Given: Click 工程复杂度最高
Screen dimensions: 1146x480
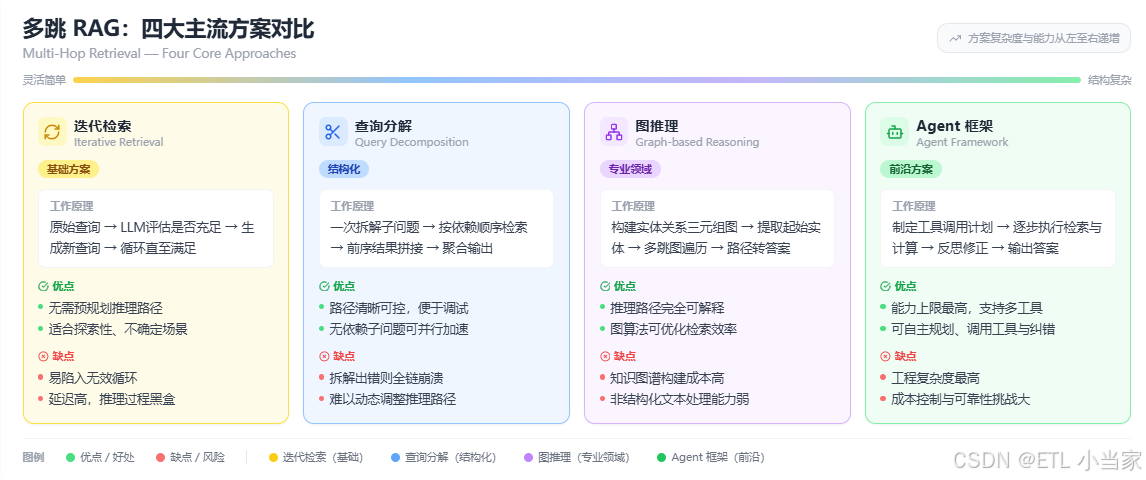Looking at the screenshot, I should (x=936, y=378).
